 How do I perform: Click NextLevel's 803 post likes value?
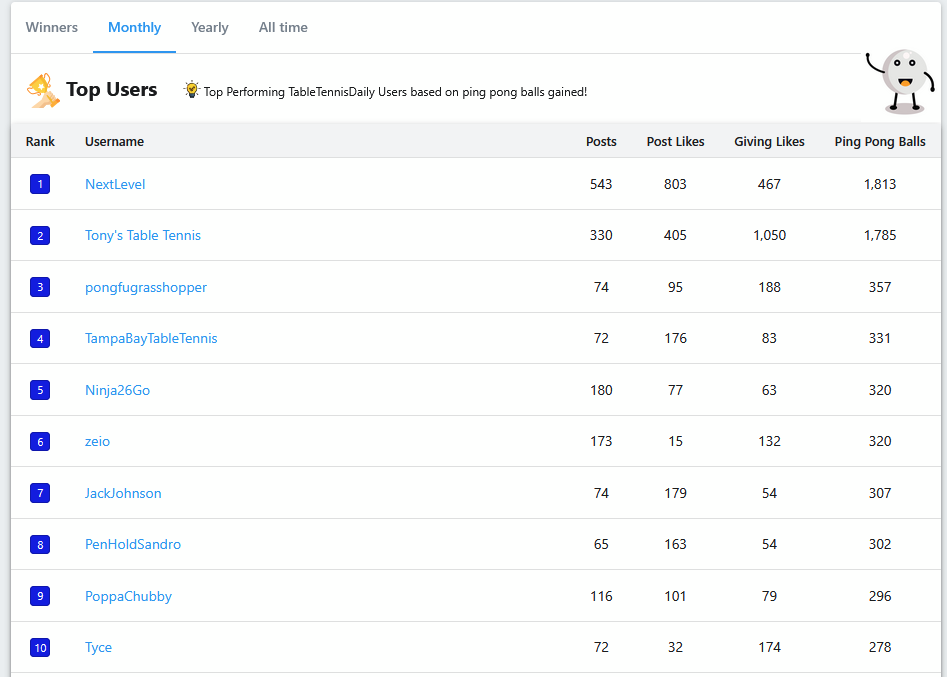pos(675,184)
